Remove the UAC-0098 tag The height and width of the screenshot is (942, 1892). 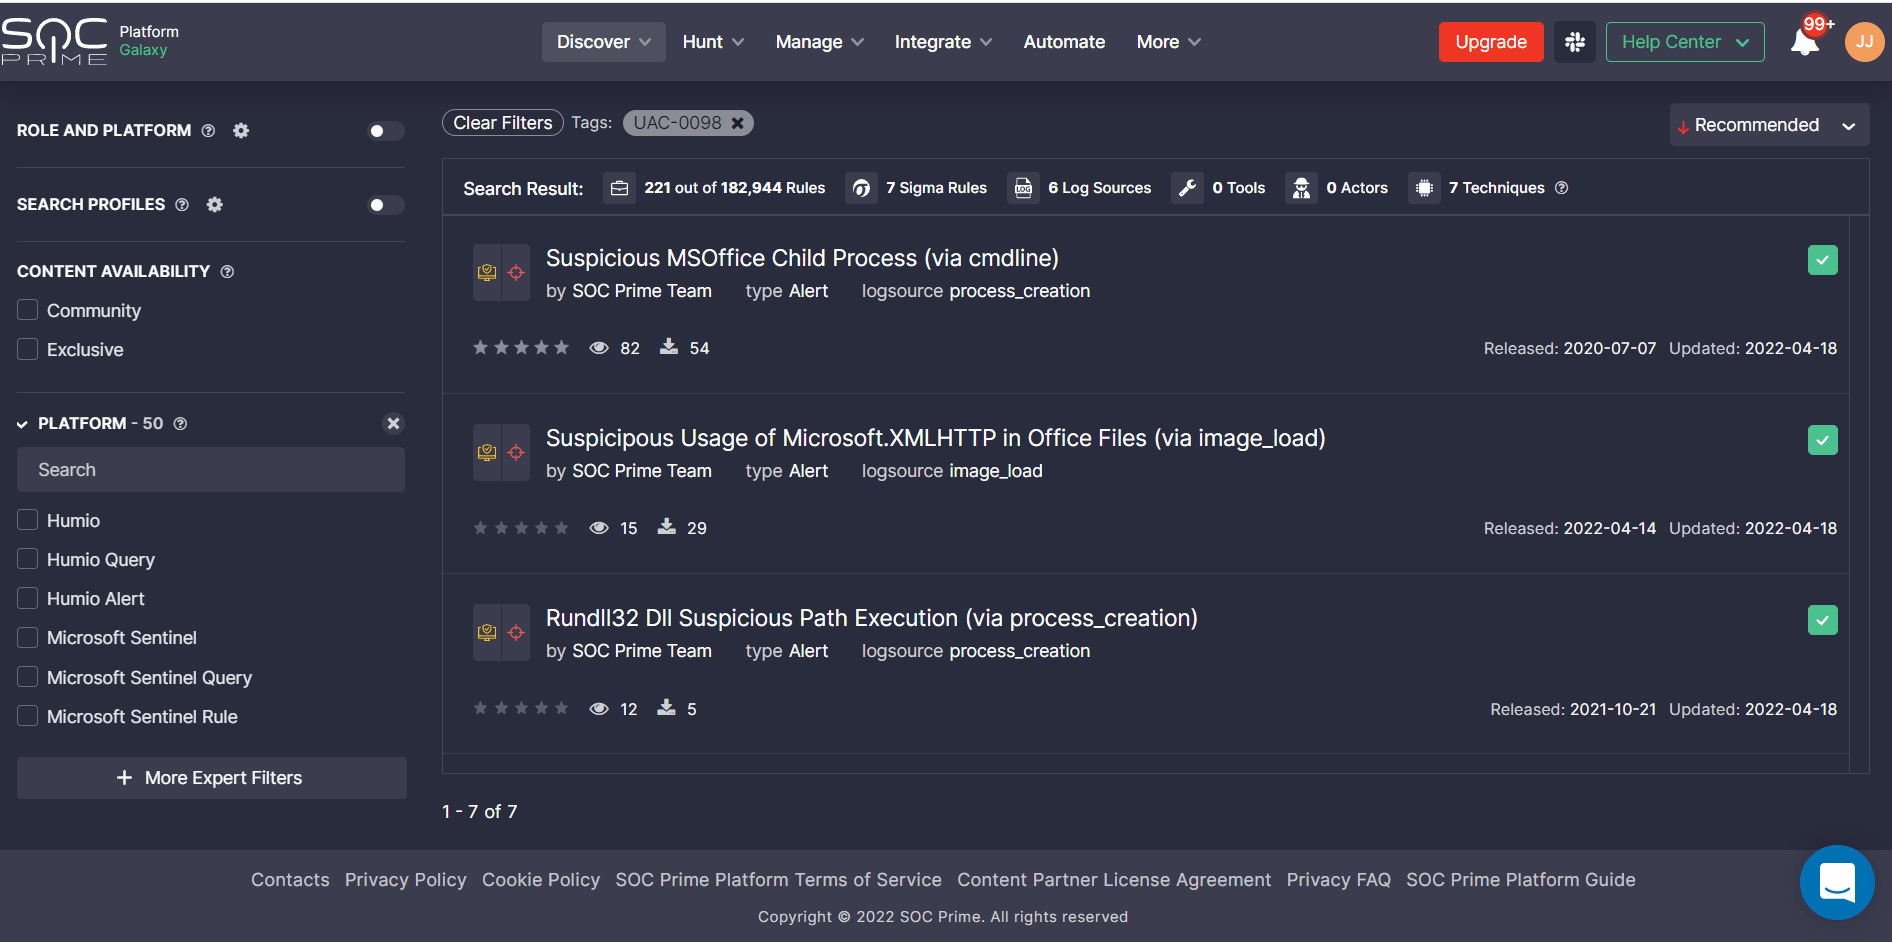pyautogui.click(x=737, y=123)
